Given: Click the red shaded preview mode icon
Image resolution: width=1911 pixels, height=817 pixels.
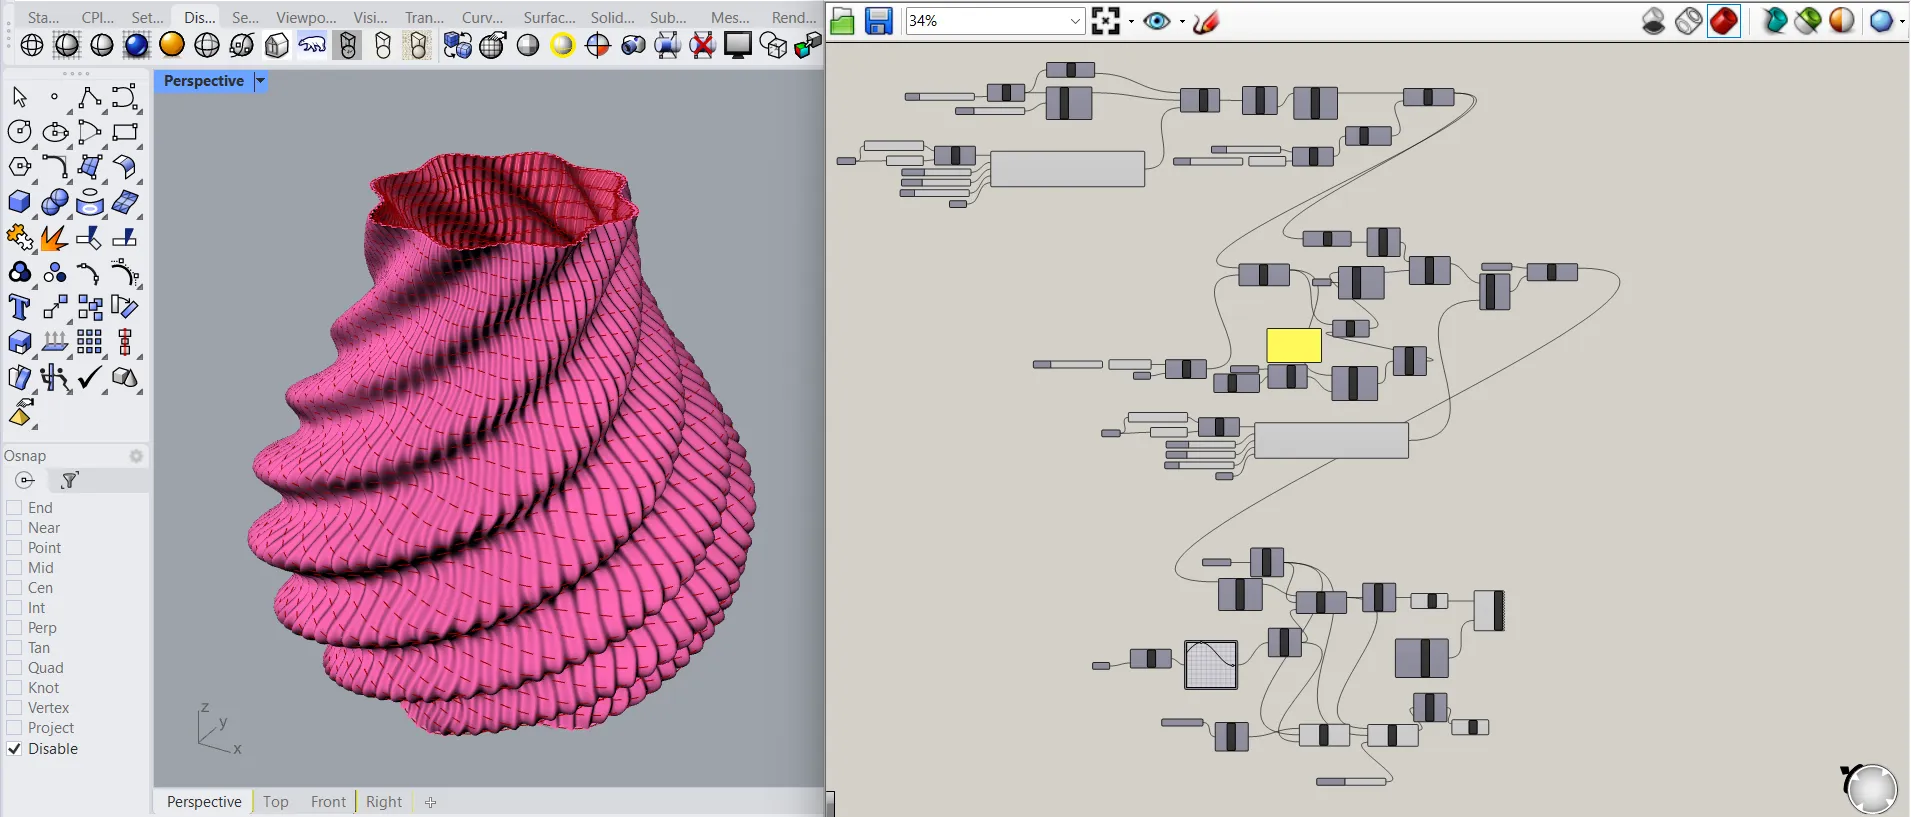Looking at the screenshot, I should point(1723,21).
